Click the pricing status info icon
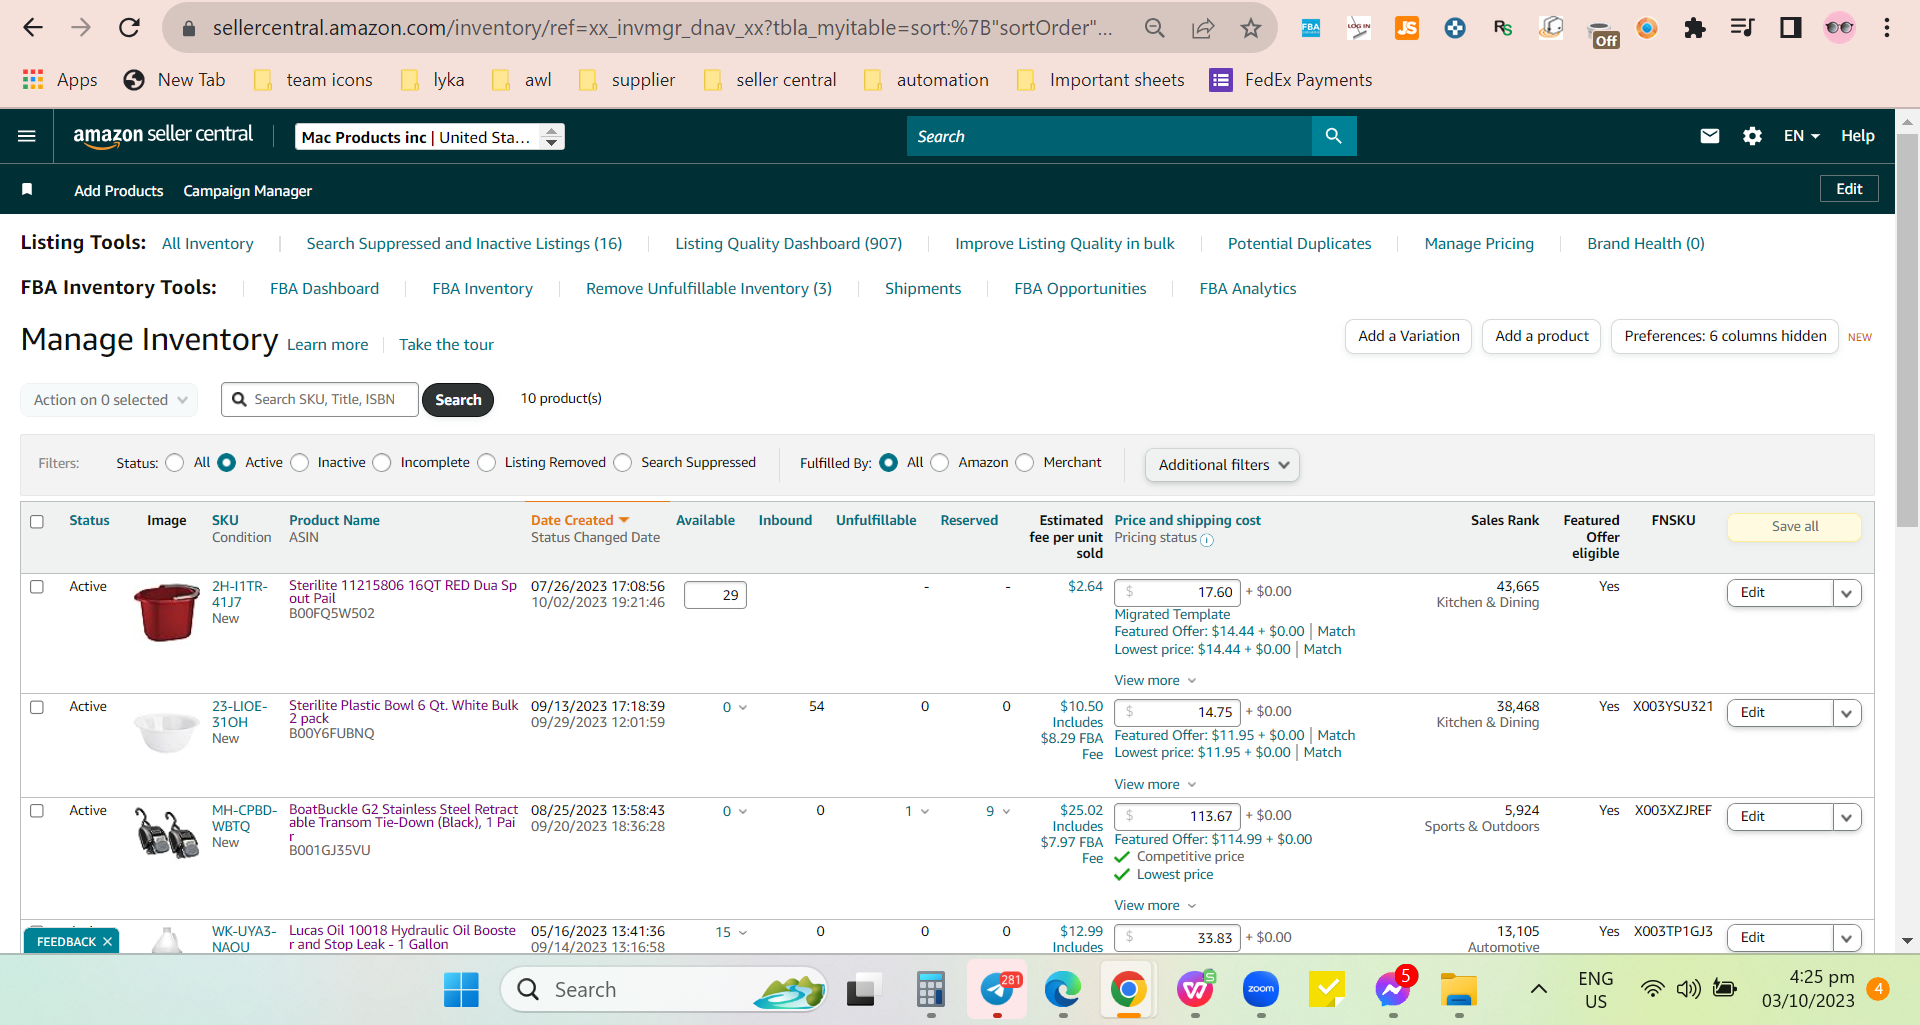The width and height of the screenshot is (1920, 1025). click(x=1207, y=540)
